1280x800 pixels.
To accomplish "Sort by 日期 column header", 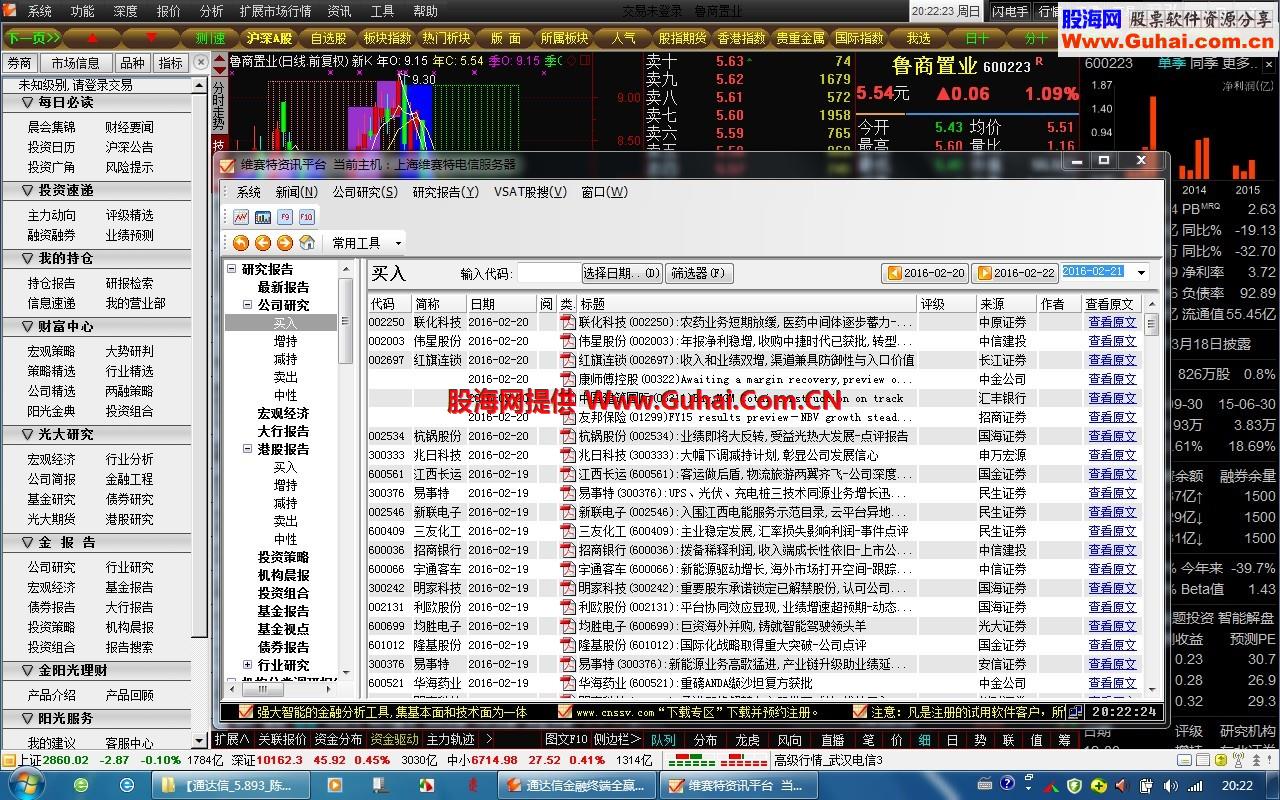I will click(502, 304).
